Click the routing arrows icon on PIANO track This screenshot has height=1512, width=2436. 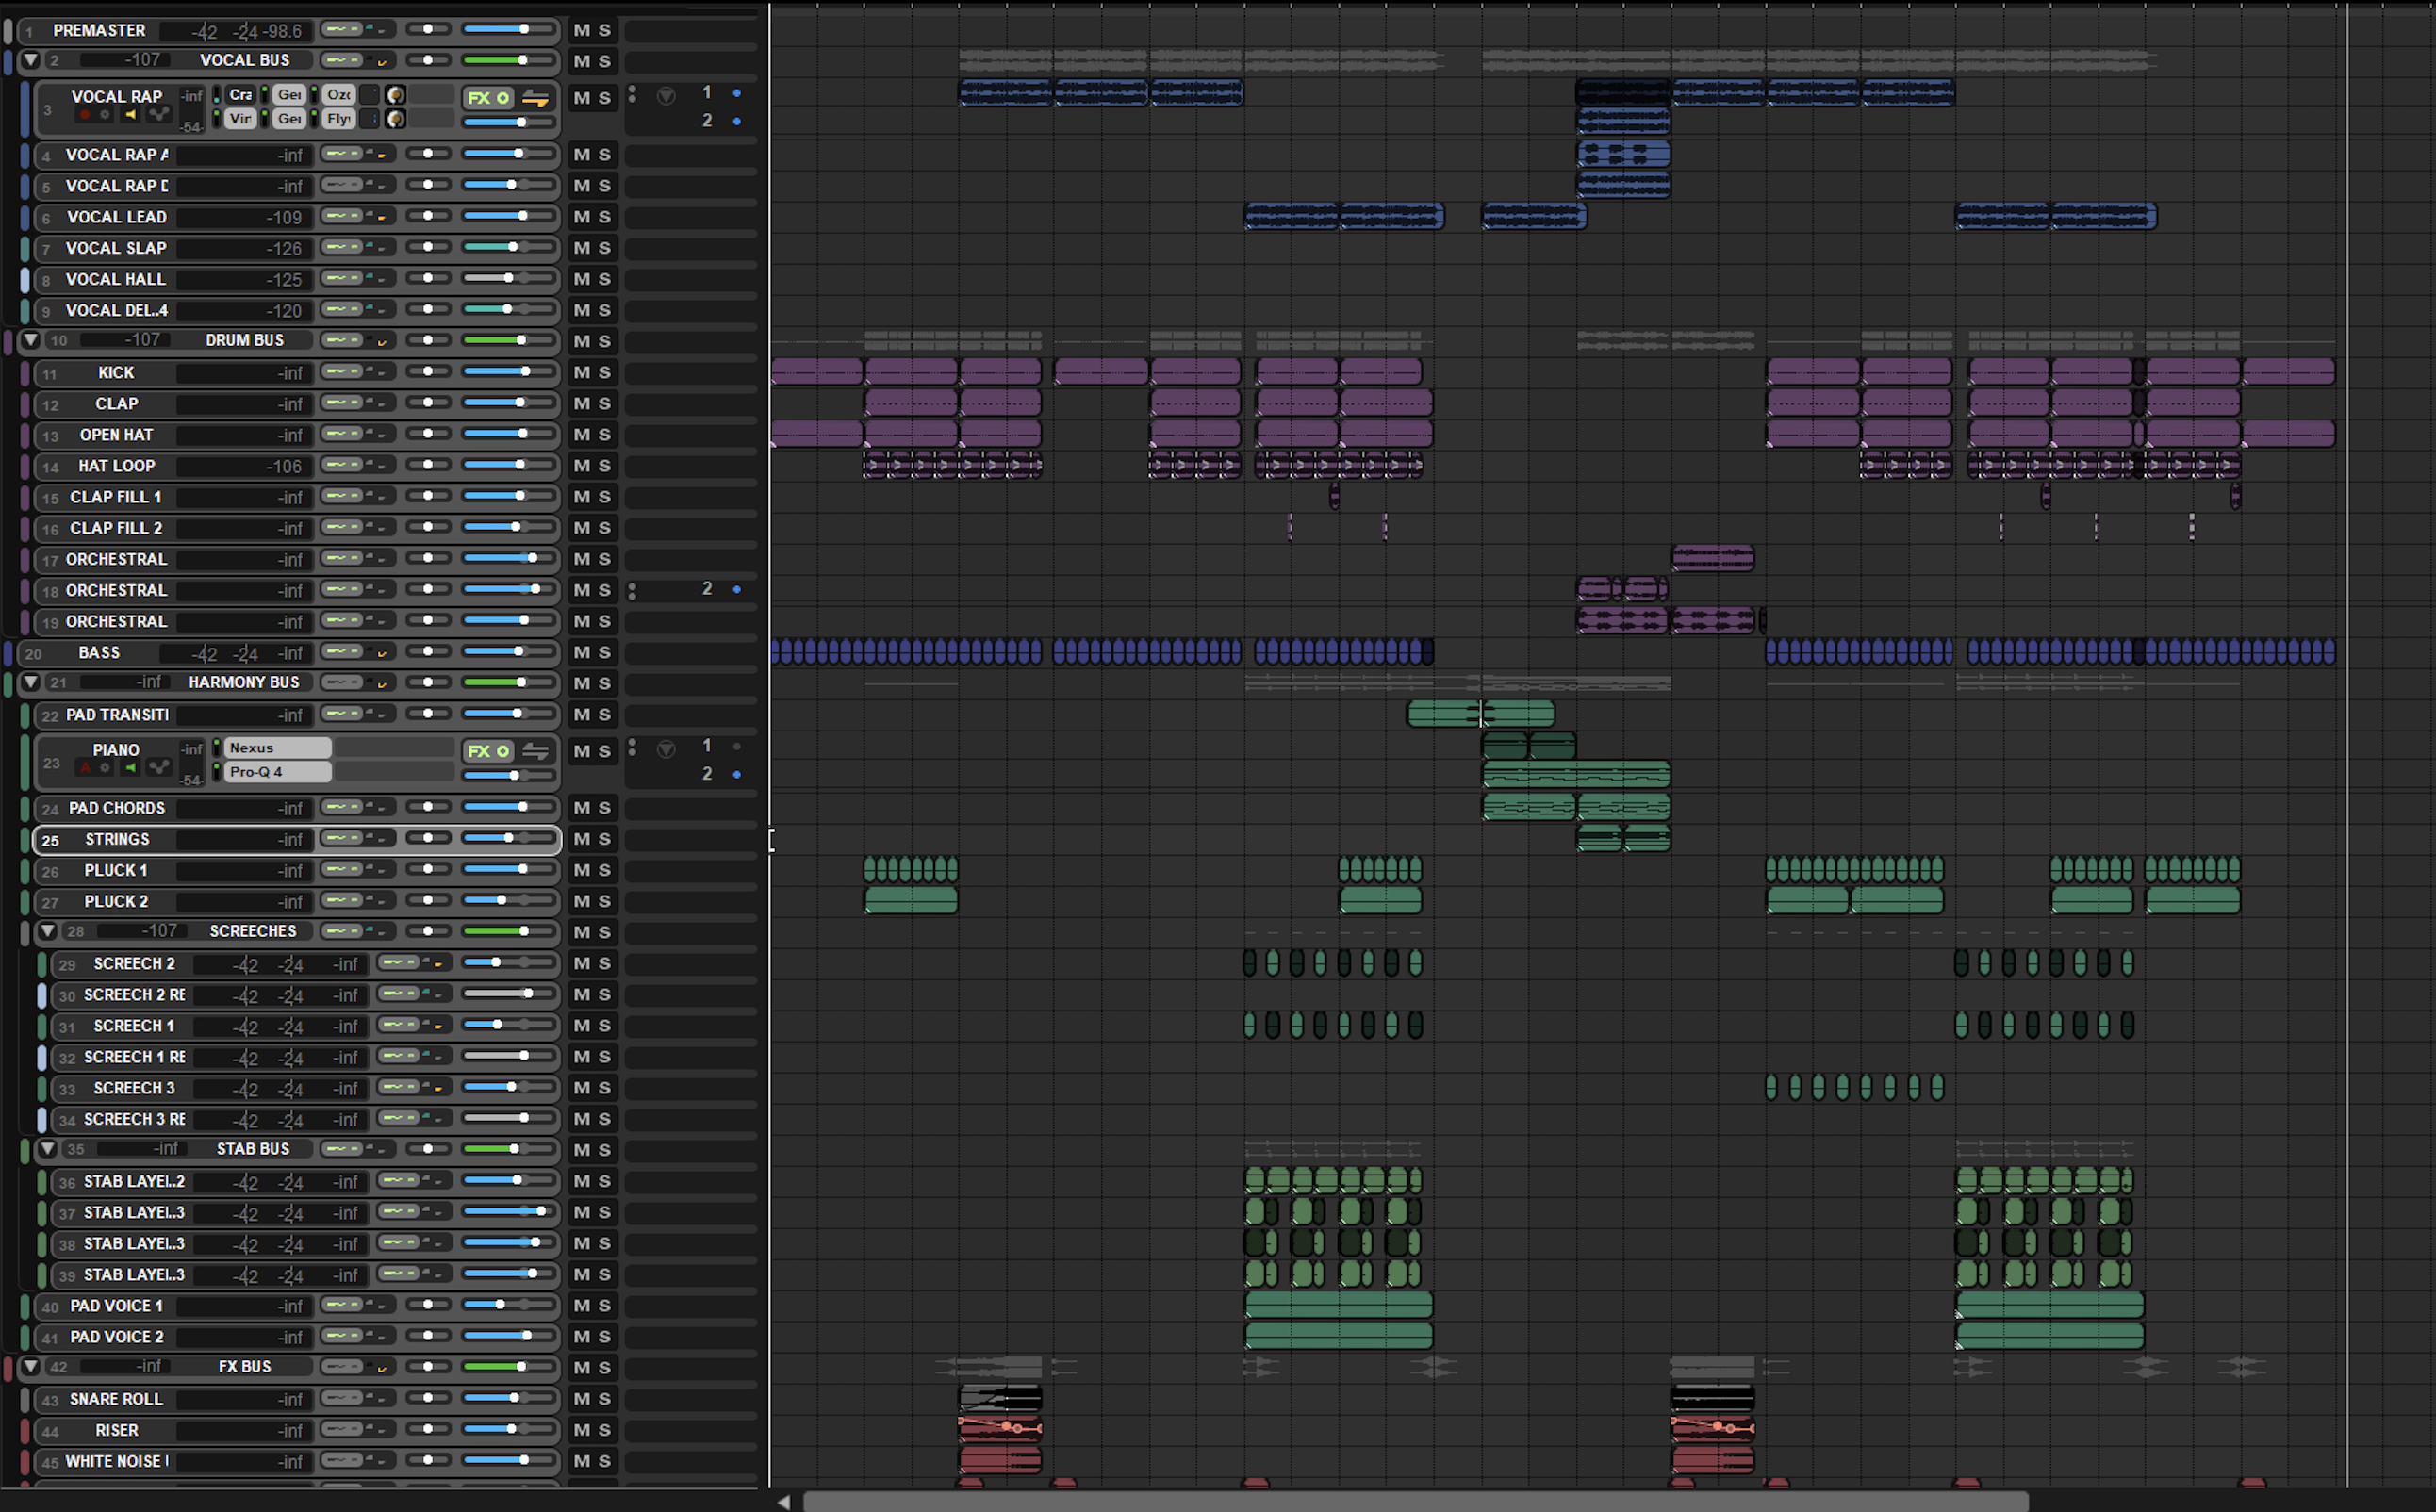click(536, 751)
